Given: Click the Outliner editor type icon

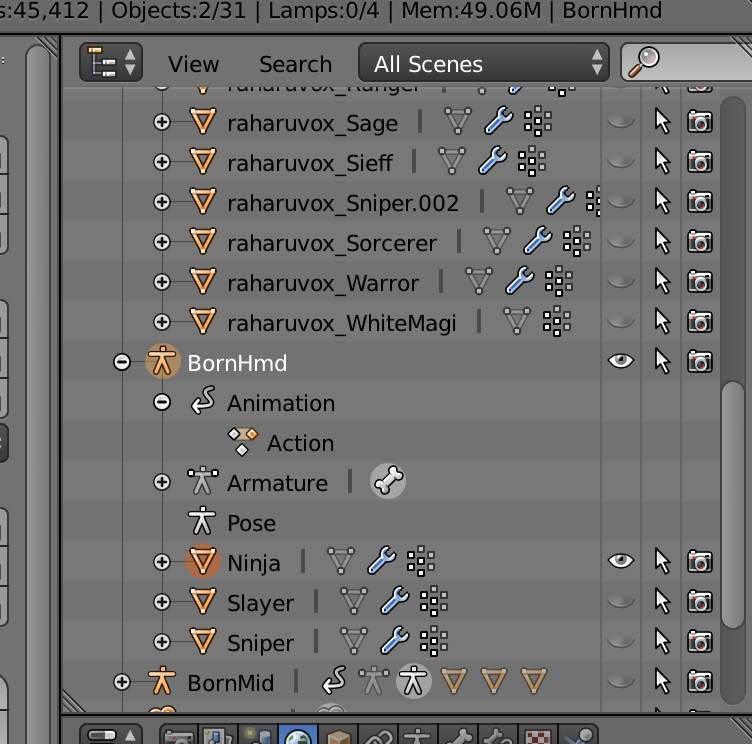Looking at the screenshot, I should point(110,63).
